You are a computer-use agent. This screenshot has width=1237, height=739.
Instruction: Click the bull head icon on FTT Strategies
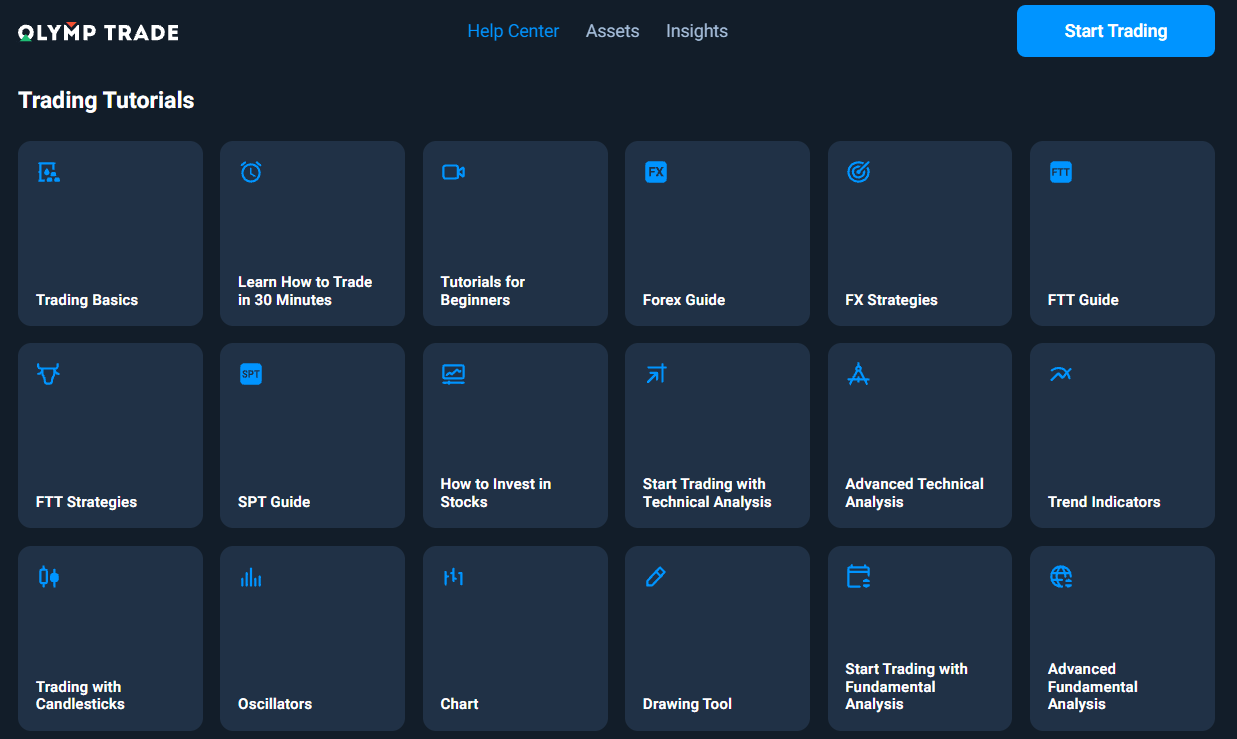click(x=48, y=374)
